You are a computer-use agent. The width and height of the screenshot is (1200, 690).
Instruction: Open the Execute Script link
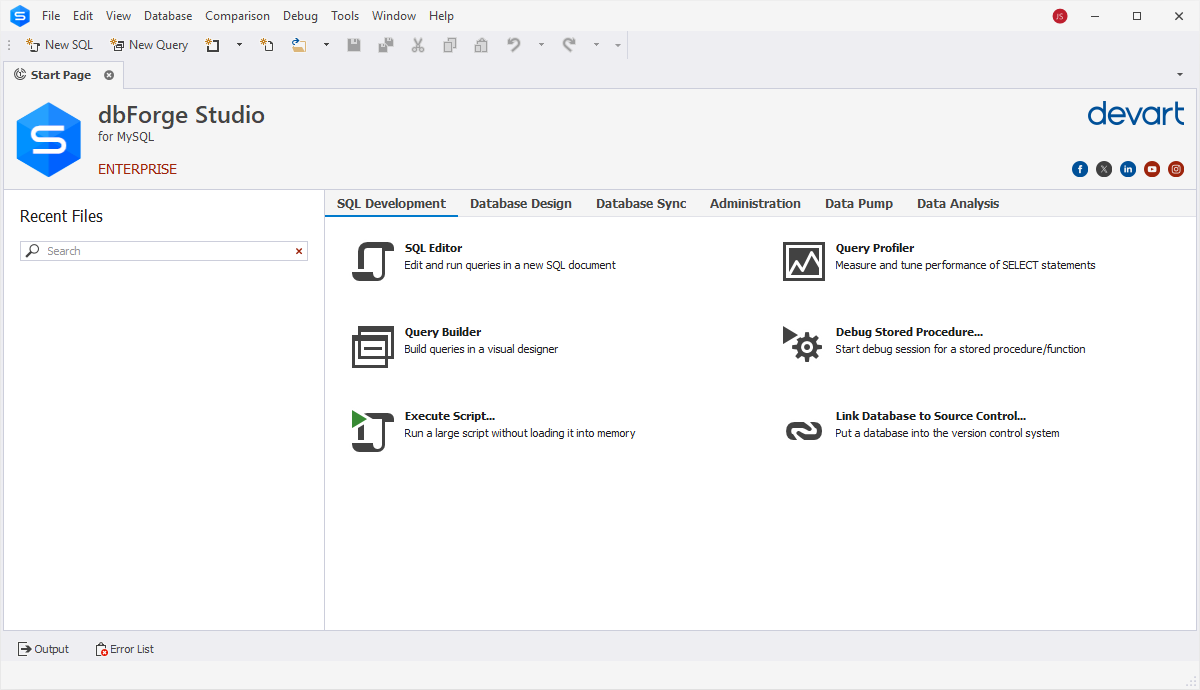450,416
